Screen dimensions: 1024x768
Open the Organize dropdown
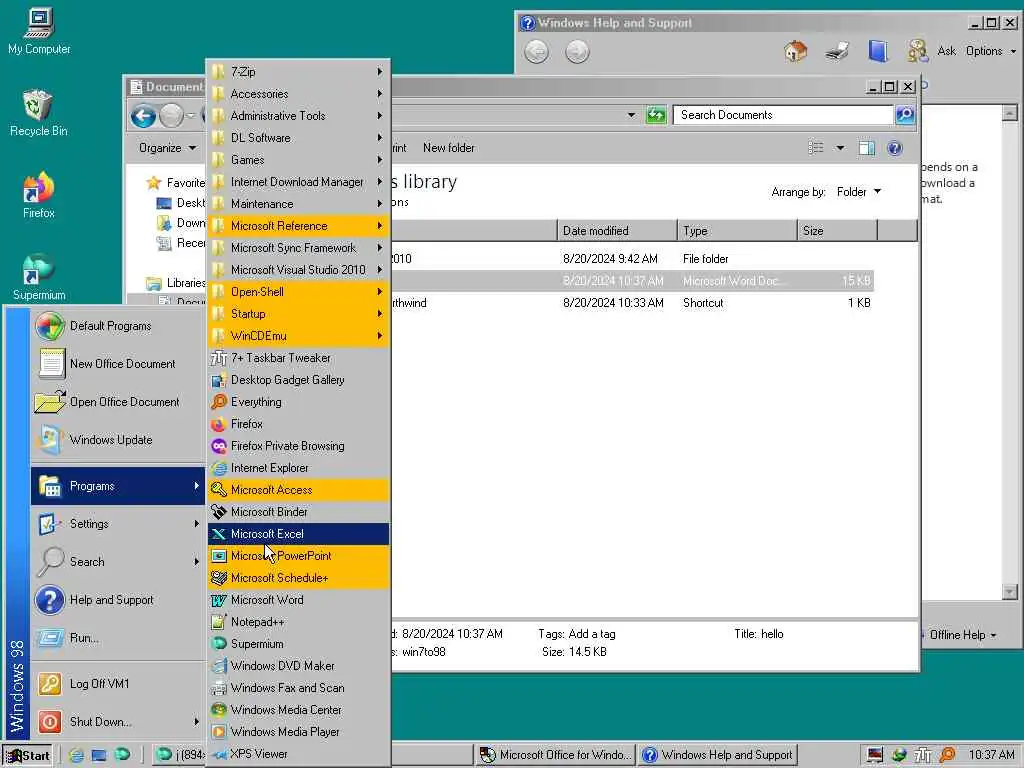point(167,148)
